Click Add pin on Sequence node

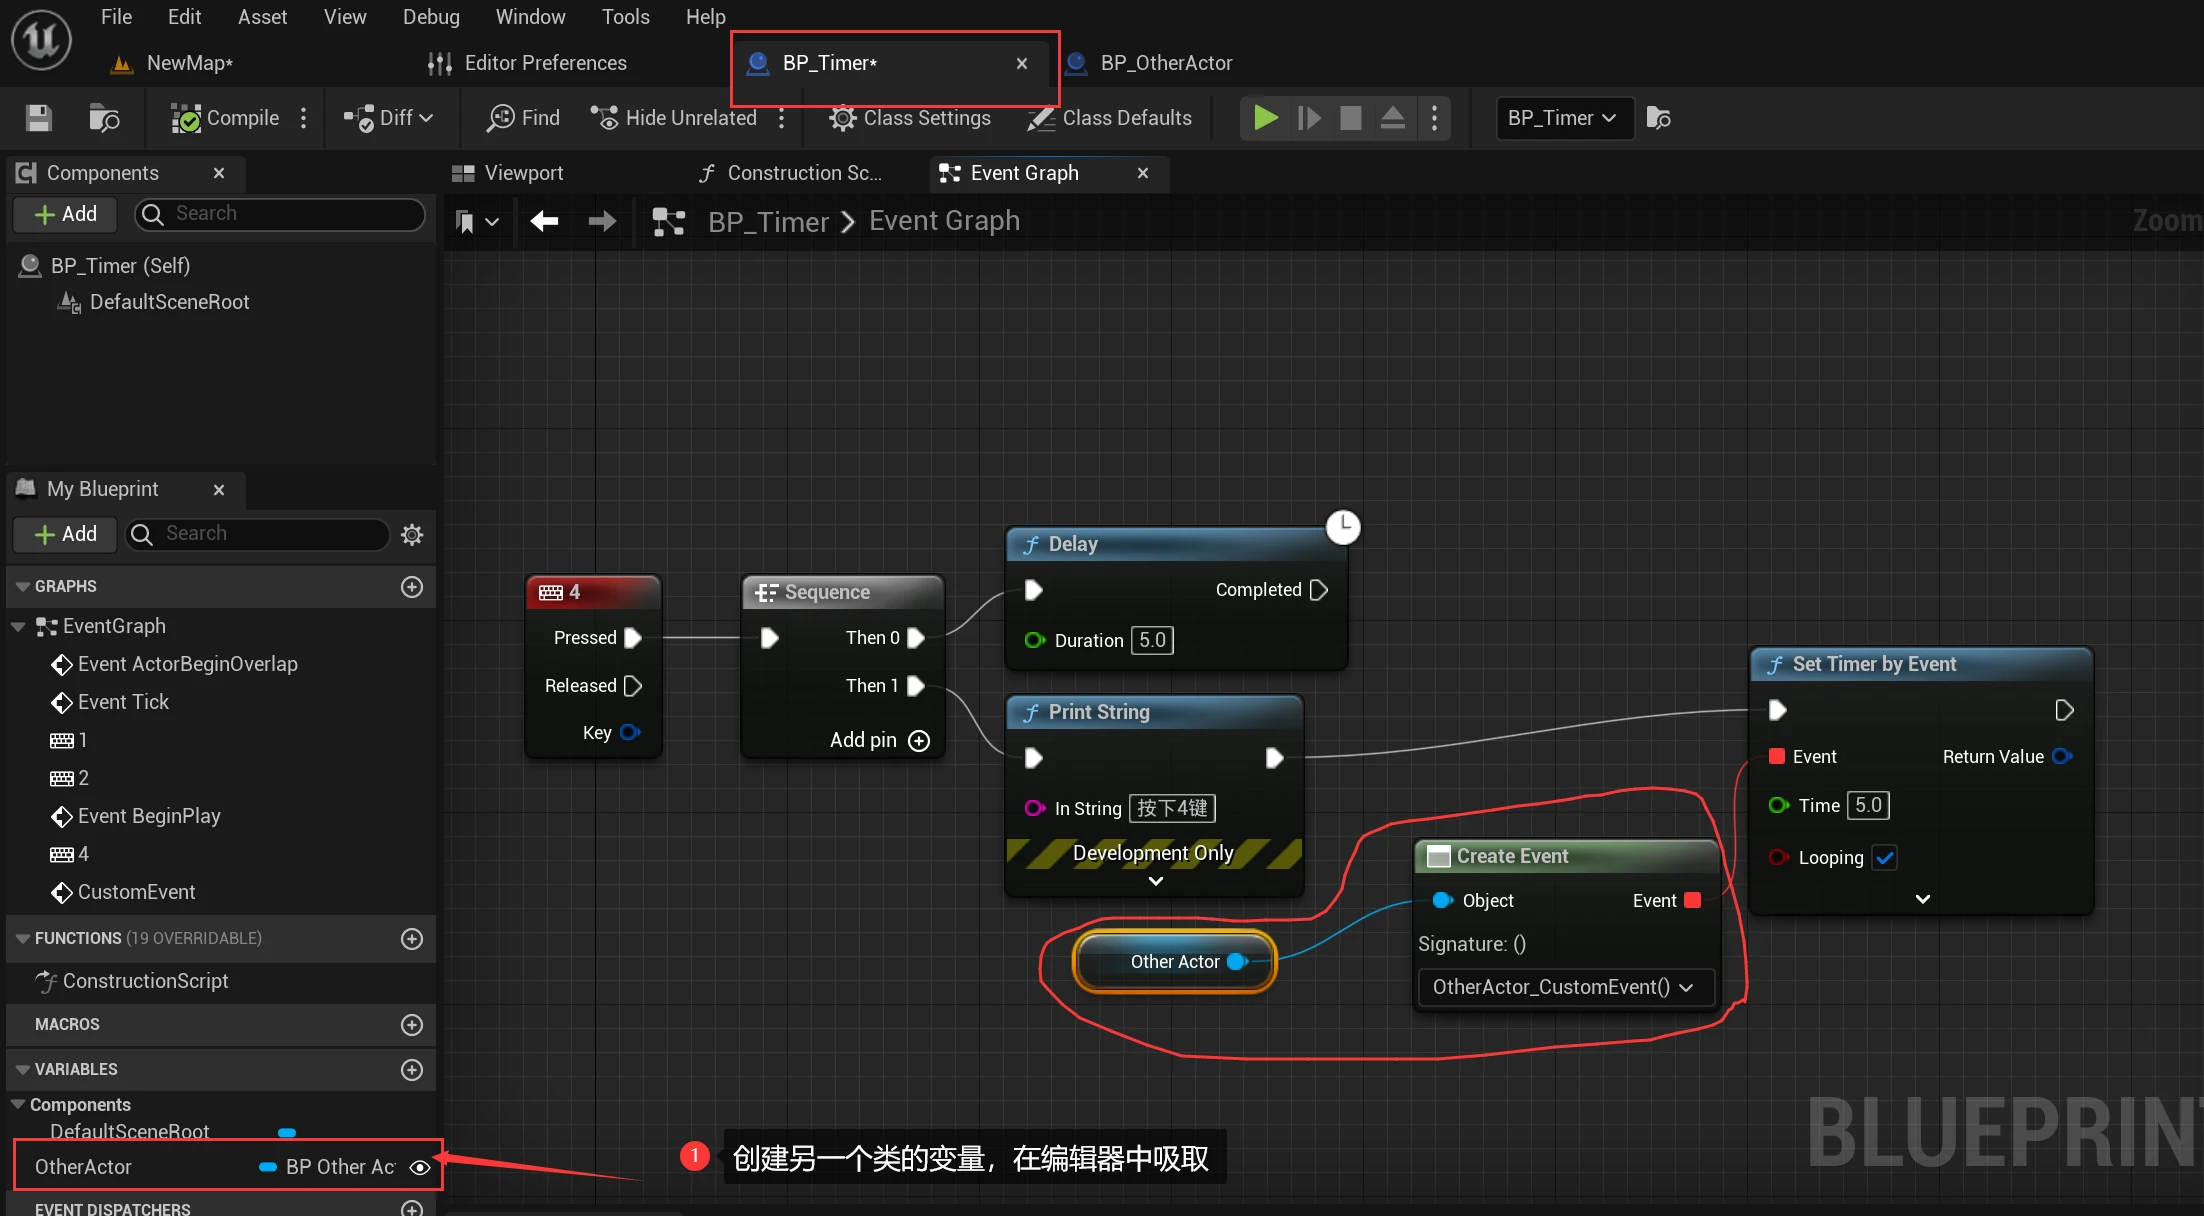point(919,740)
